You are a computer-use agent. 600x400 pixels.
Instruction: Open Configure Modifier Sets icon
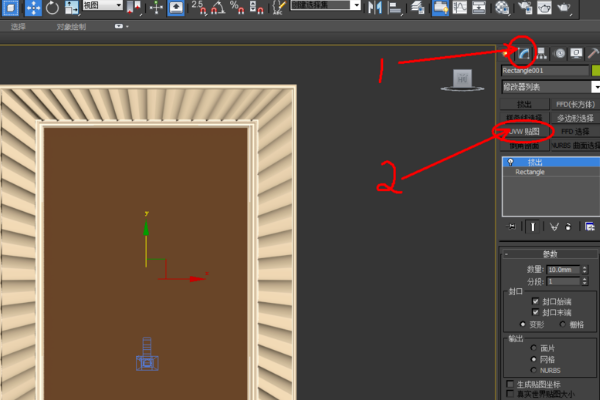pyautogui.click(x=590, y=227)
